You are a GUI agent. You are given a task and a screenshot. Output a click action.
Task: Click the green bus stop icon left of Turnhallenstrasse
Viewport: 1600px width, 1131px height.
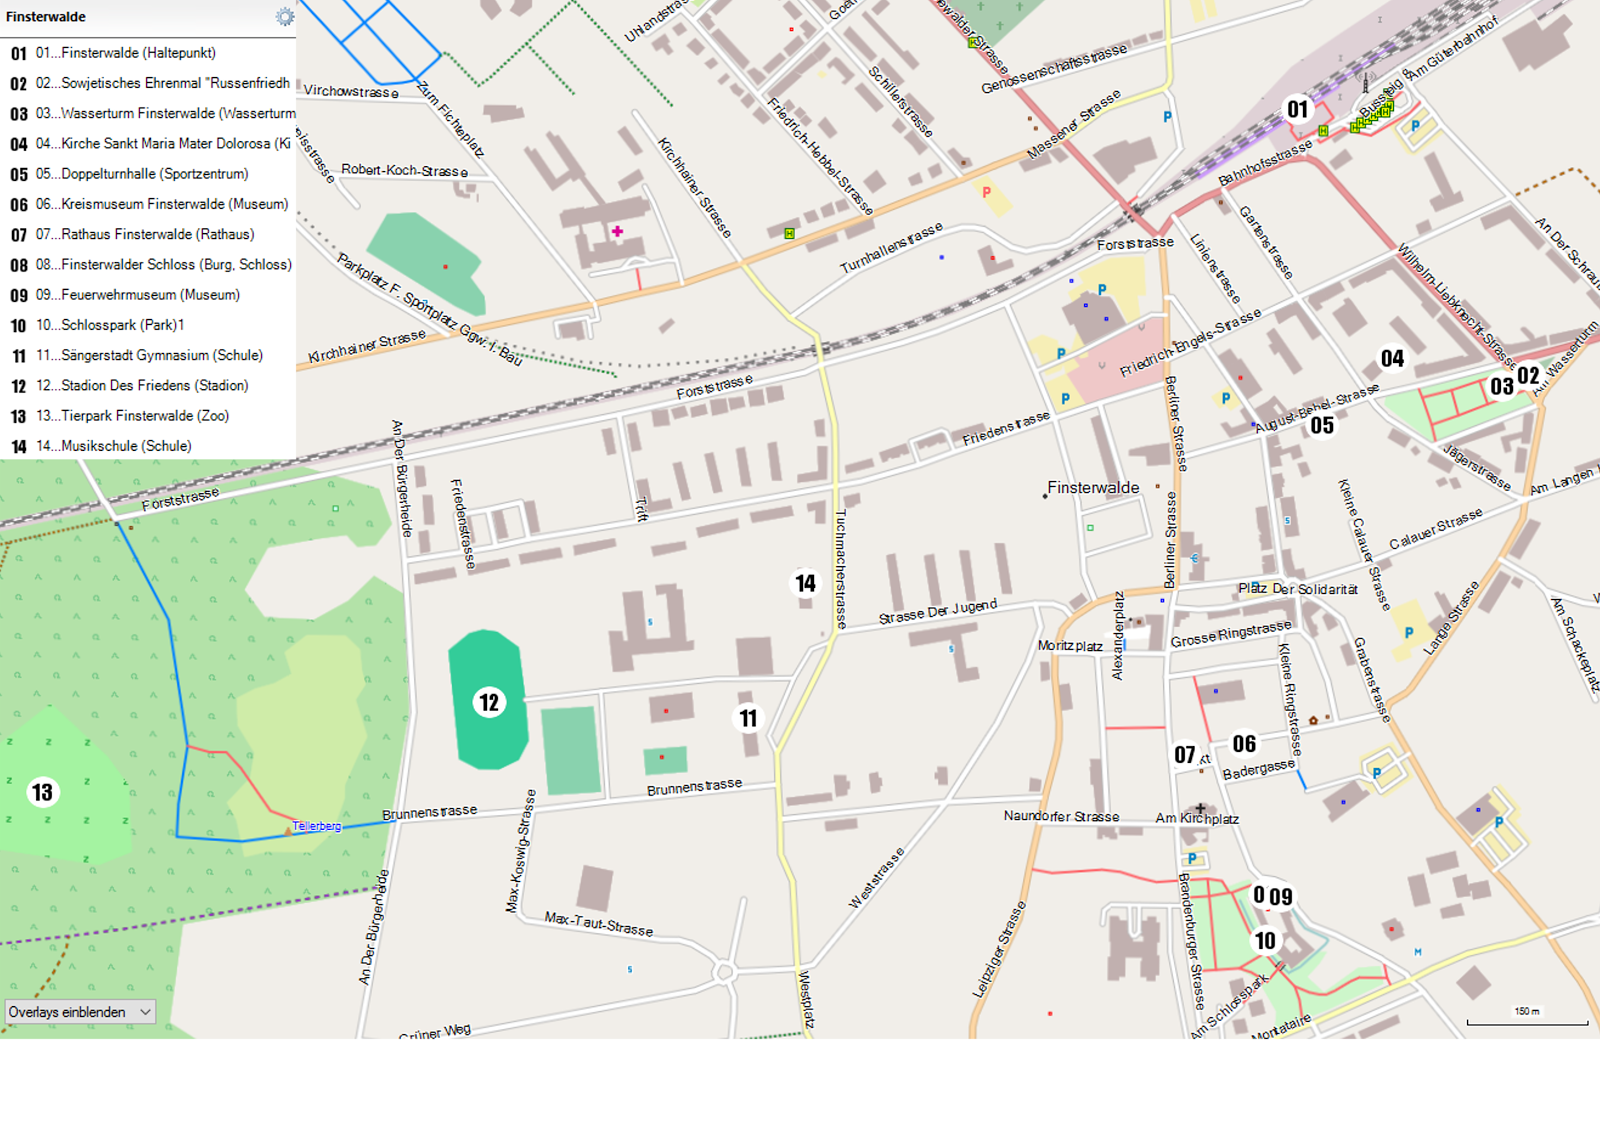(x=789, y=233)
